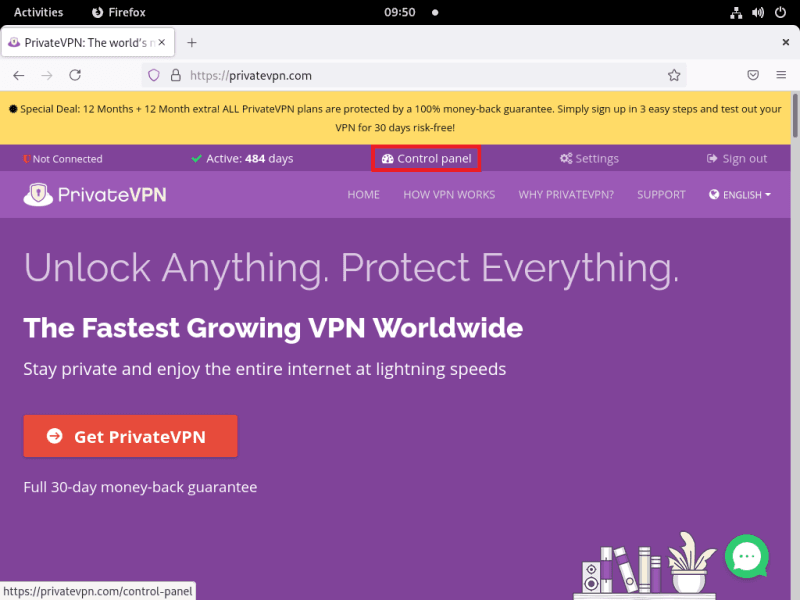This screenshot has height=600, width=800.
Task: Click the PrivateVPN logo
Action: click(x=95, y=195)
